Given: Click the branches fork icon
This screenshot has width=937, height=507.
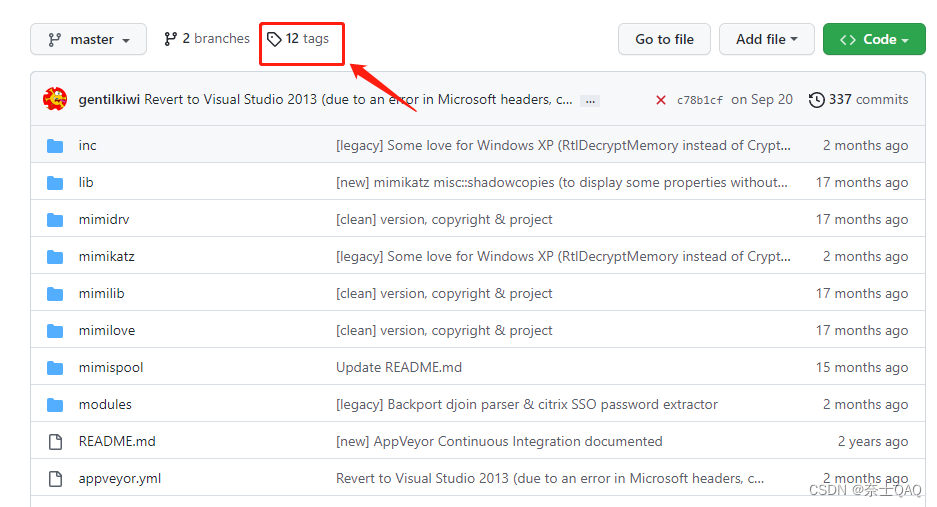Looking at the screenshot, I should 170,39.
